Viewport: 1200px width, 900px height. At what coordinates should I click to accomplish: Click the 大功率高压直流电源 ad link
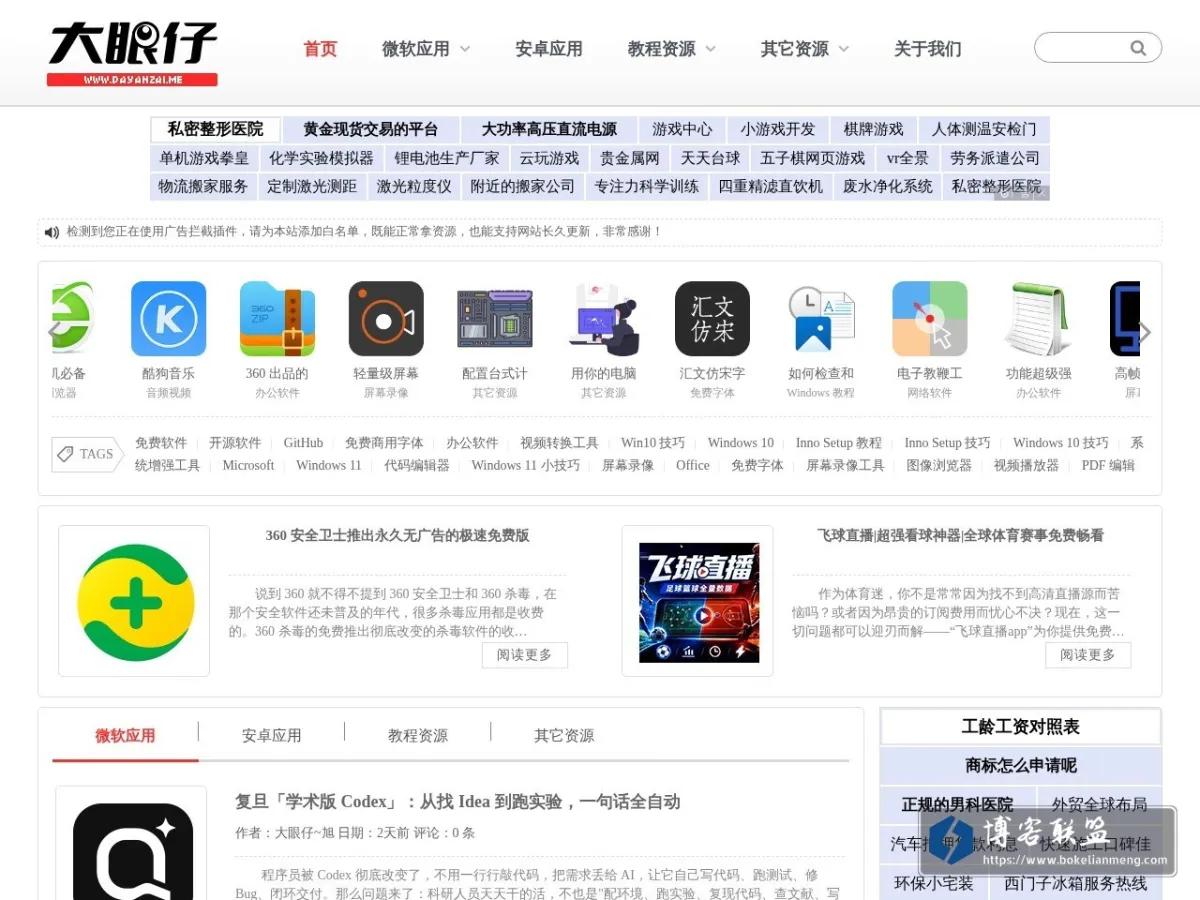click(x=549, y=130)
